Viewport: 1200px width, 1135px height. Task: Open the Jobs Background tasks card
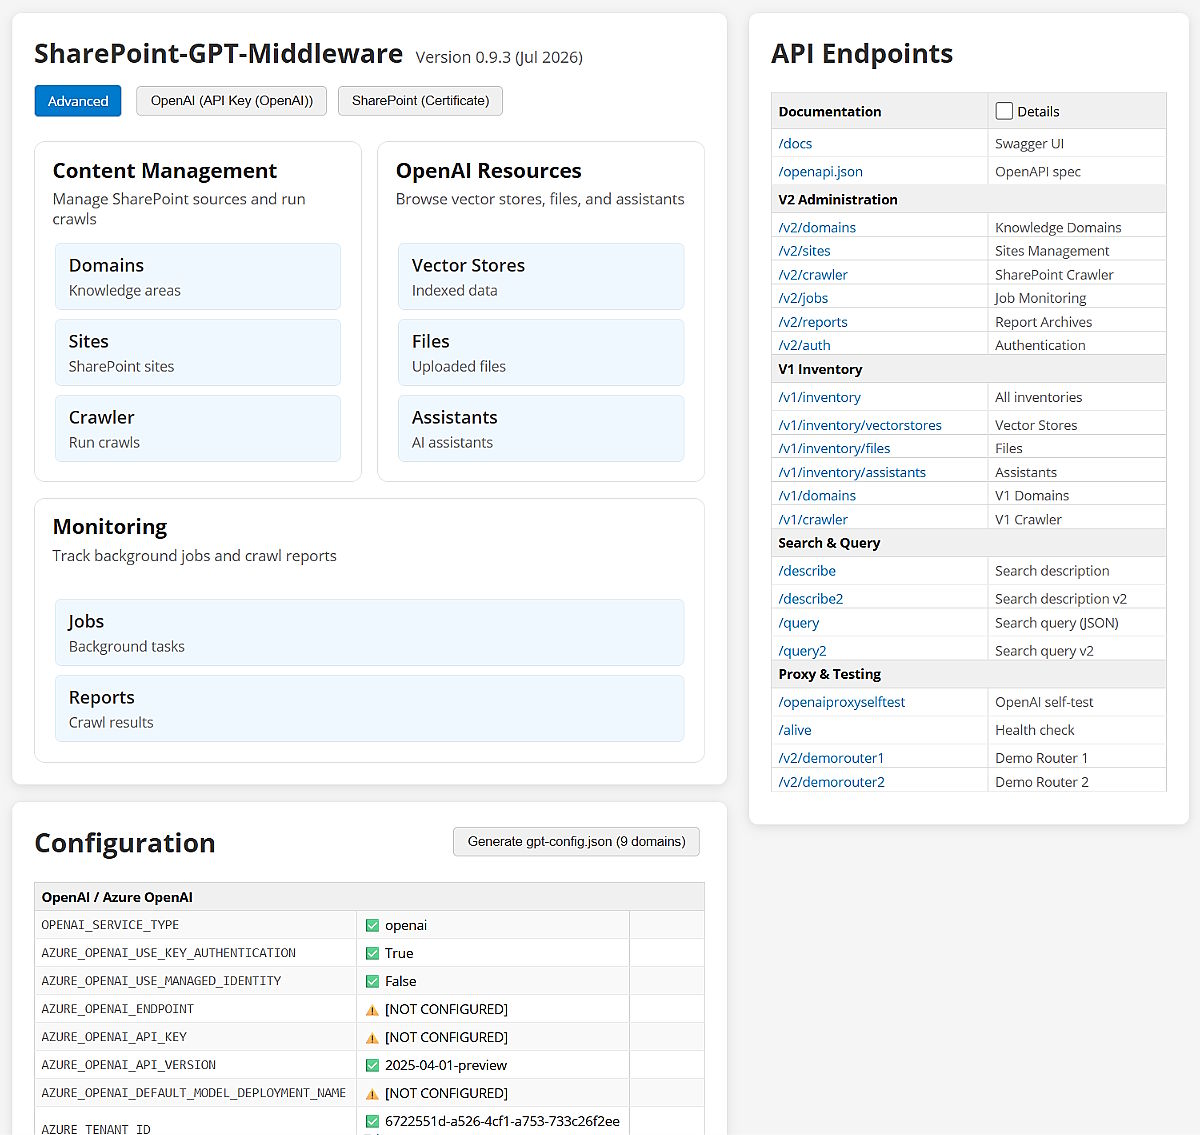pos(370,633)
